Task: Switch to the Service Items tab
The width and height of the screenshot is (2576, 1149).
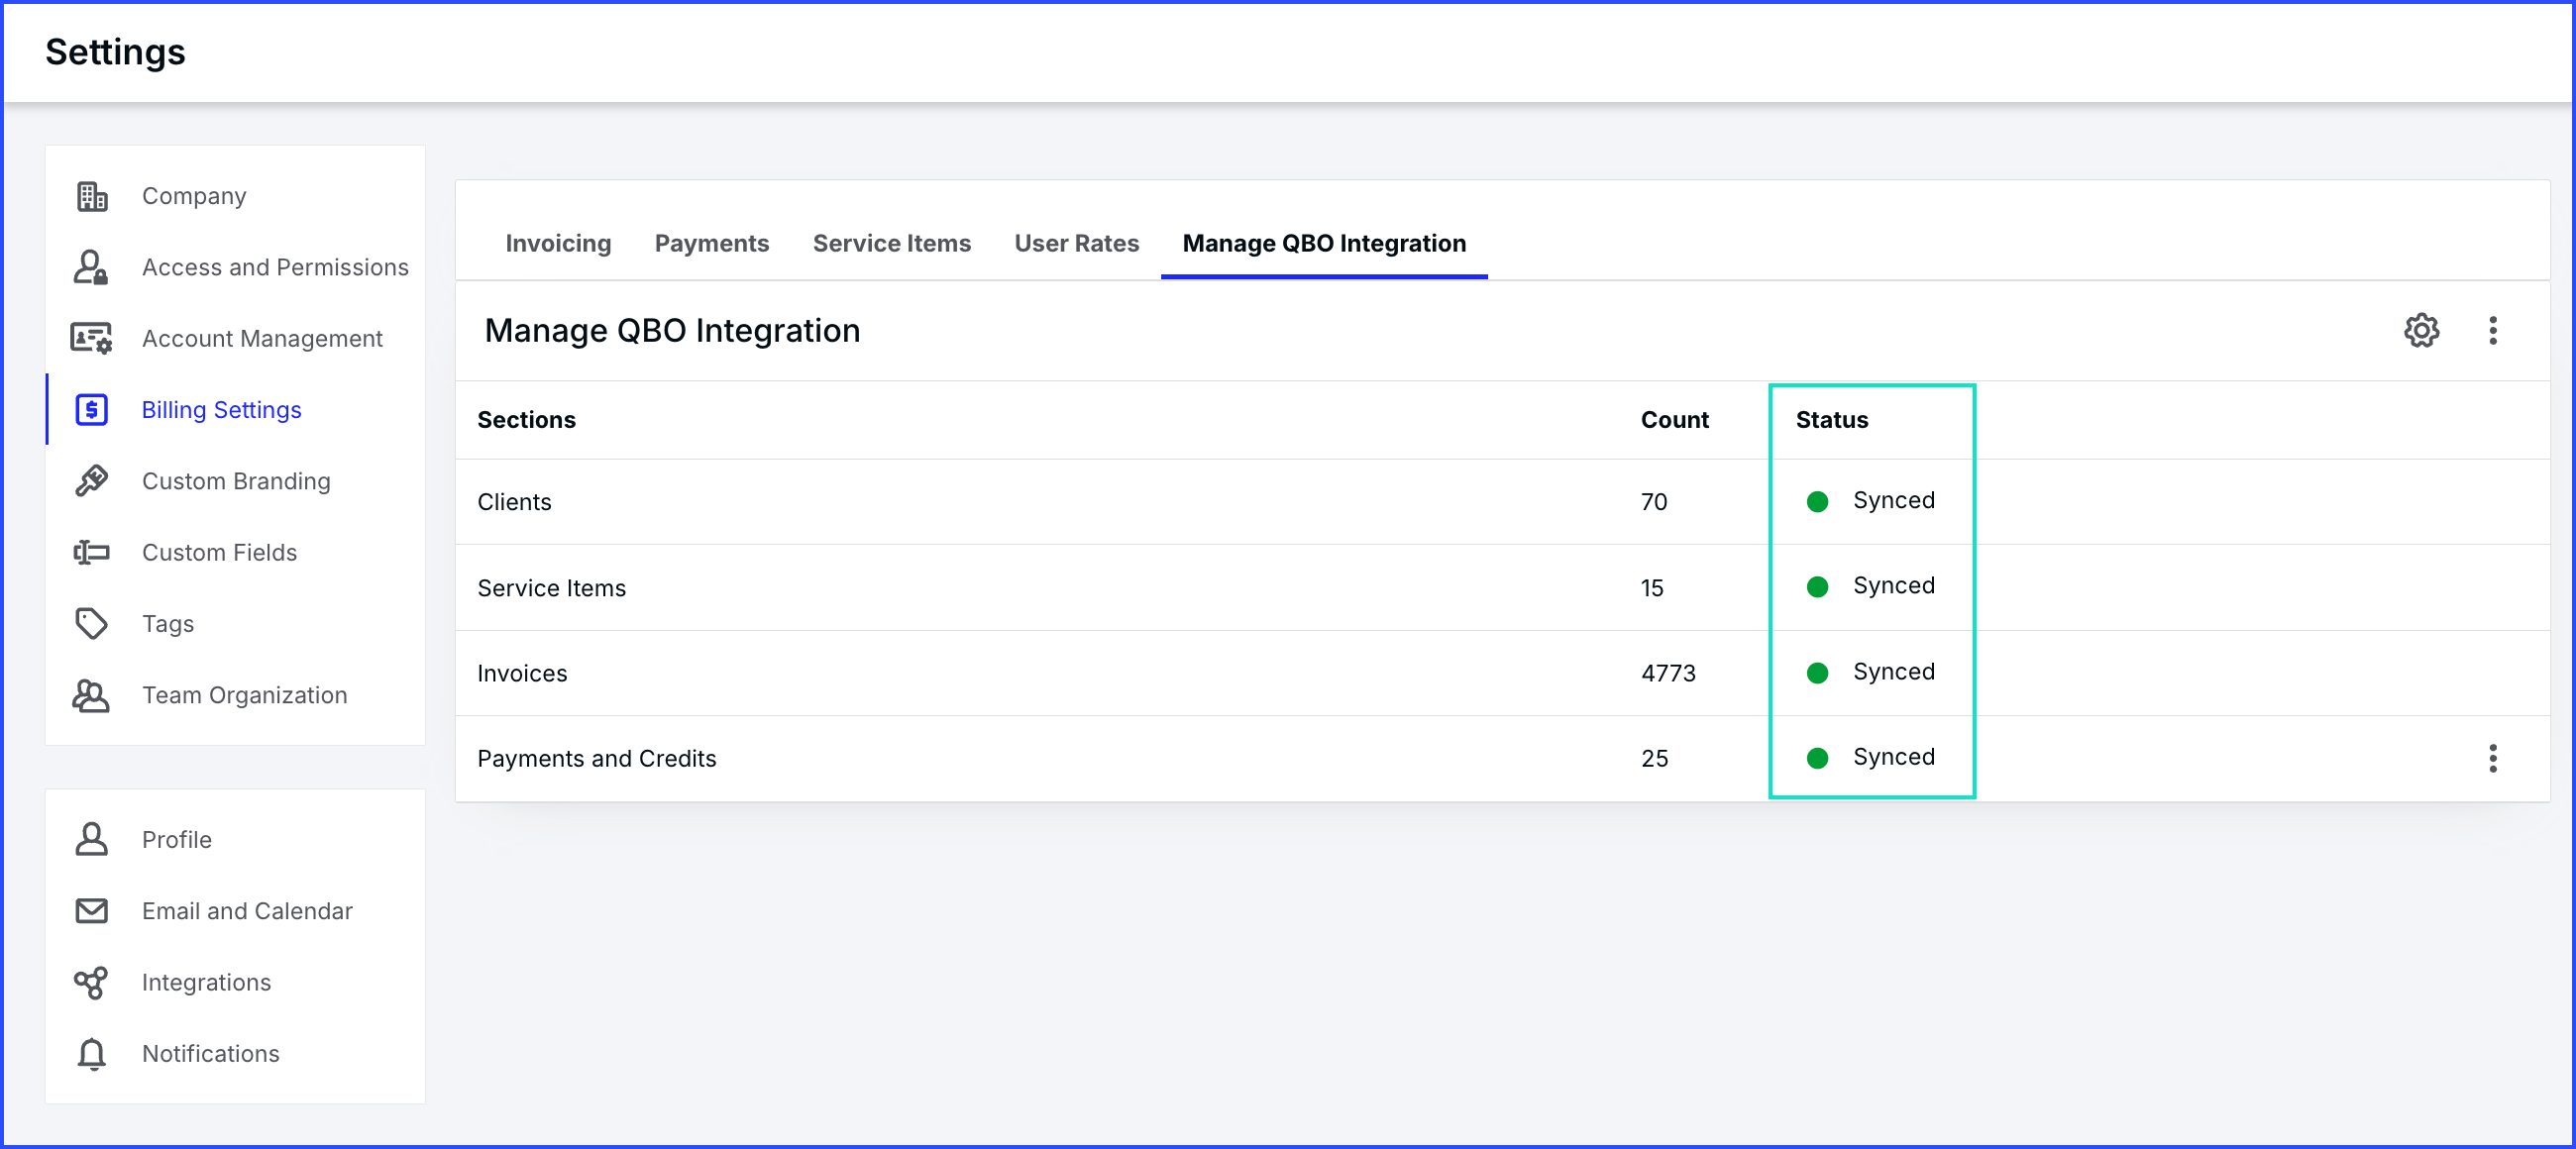Action: tap(892, 243)
